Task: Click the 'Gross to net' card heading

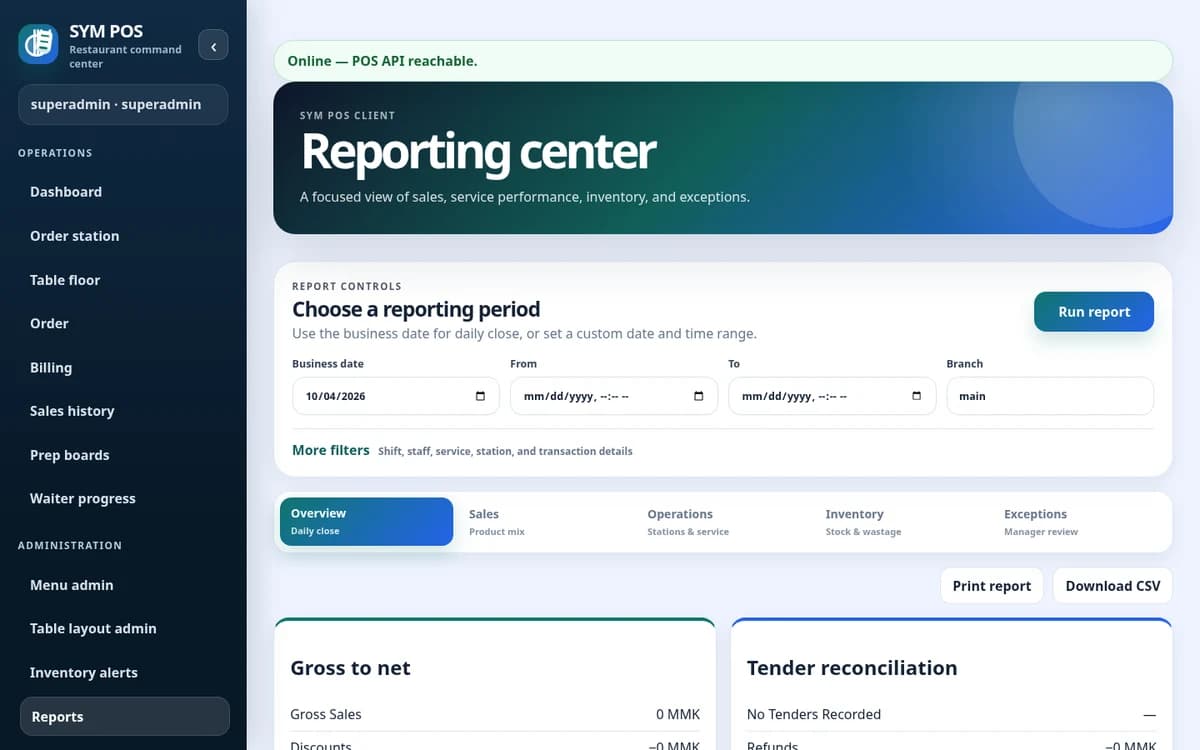Action: click(x=350, y=668)
